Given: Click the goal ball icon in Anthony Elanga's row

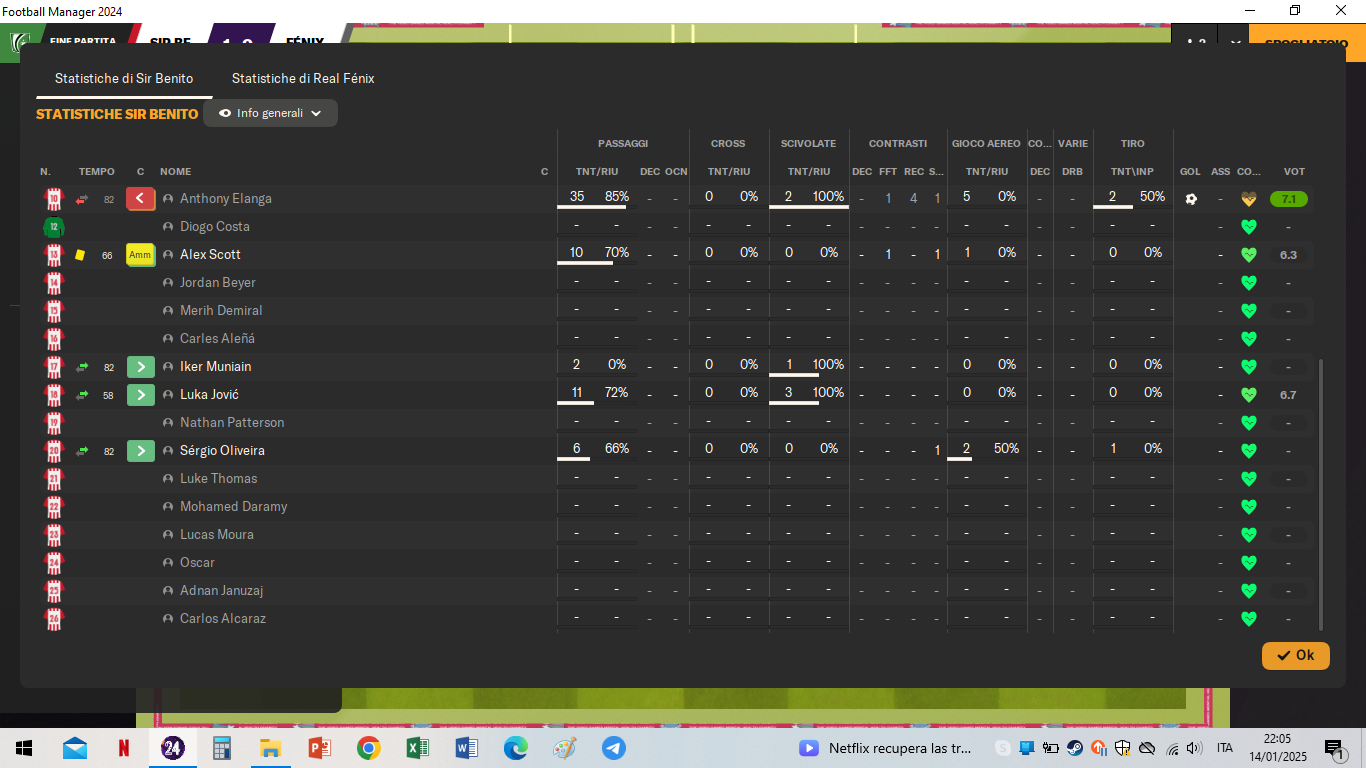Looking at the screenshot, I should [x=1191, y=199].
